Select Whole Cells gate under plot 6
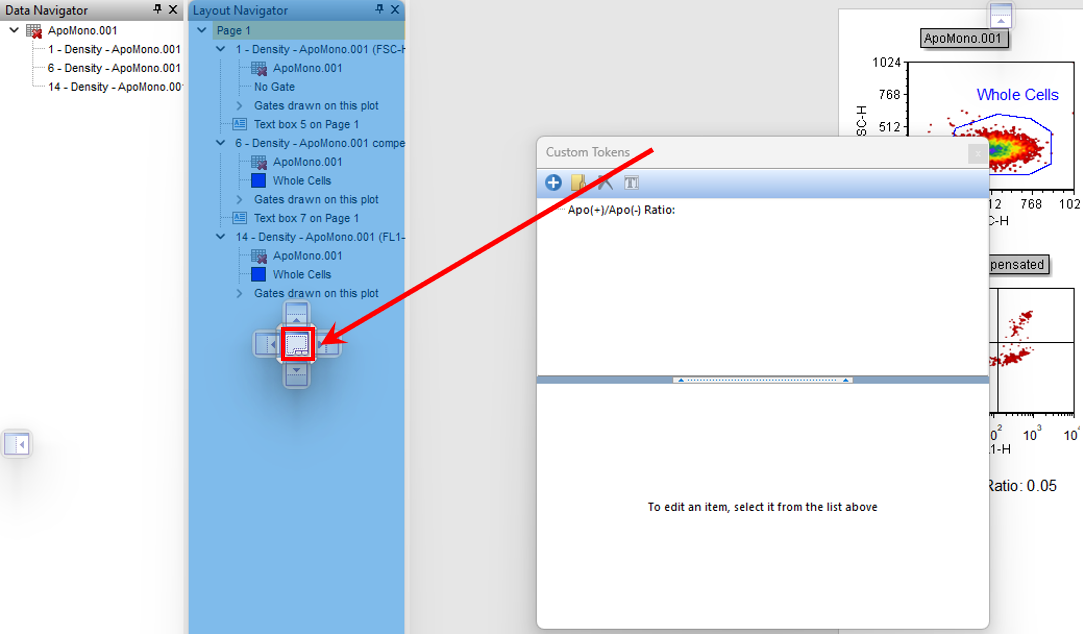 [x=302, y=181]
